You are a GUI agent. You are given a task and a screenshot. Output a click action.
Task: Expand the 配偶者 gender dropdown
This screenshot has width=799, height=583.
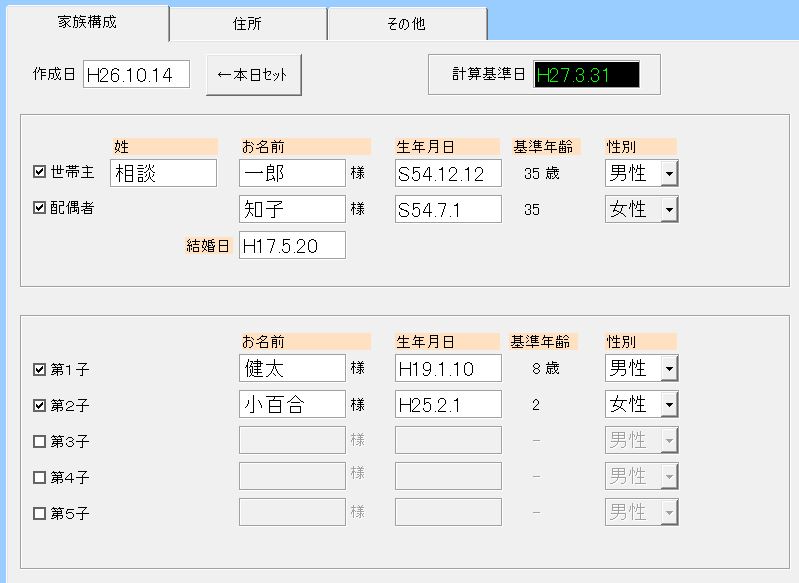[668, 209]
